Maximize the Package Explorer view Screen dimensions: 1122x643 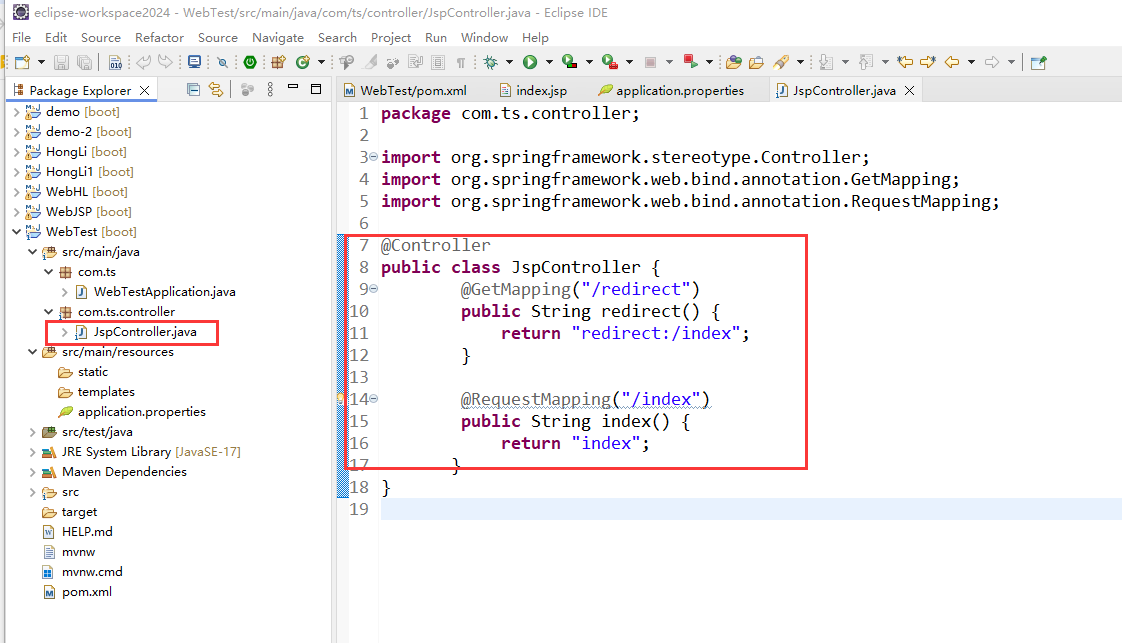[316, 88]
